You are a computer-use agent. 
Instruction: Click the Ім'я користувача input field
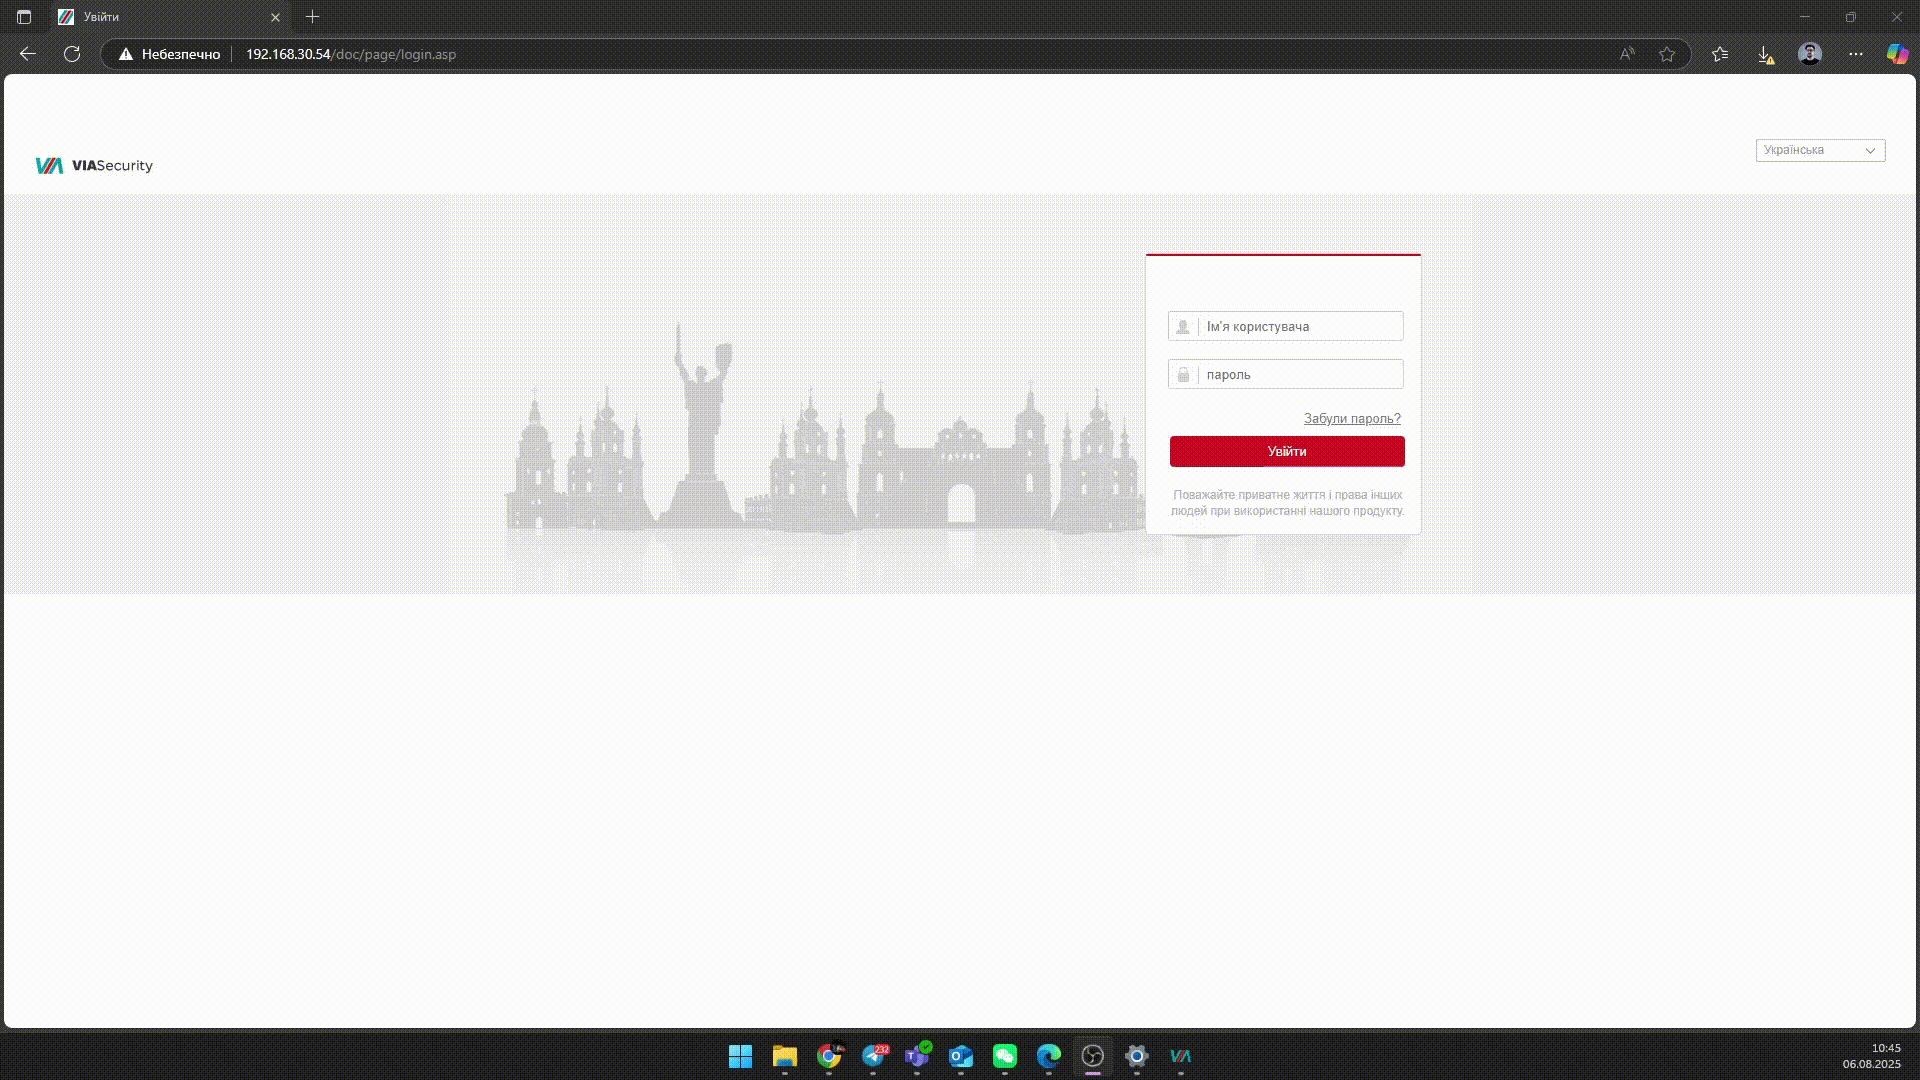pyautogui.click(x=1300, y=327)
